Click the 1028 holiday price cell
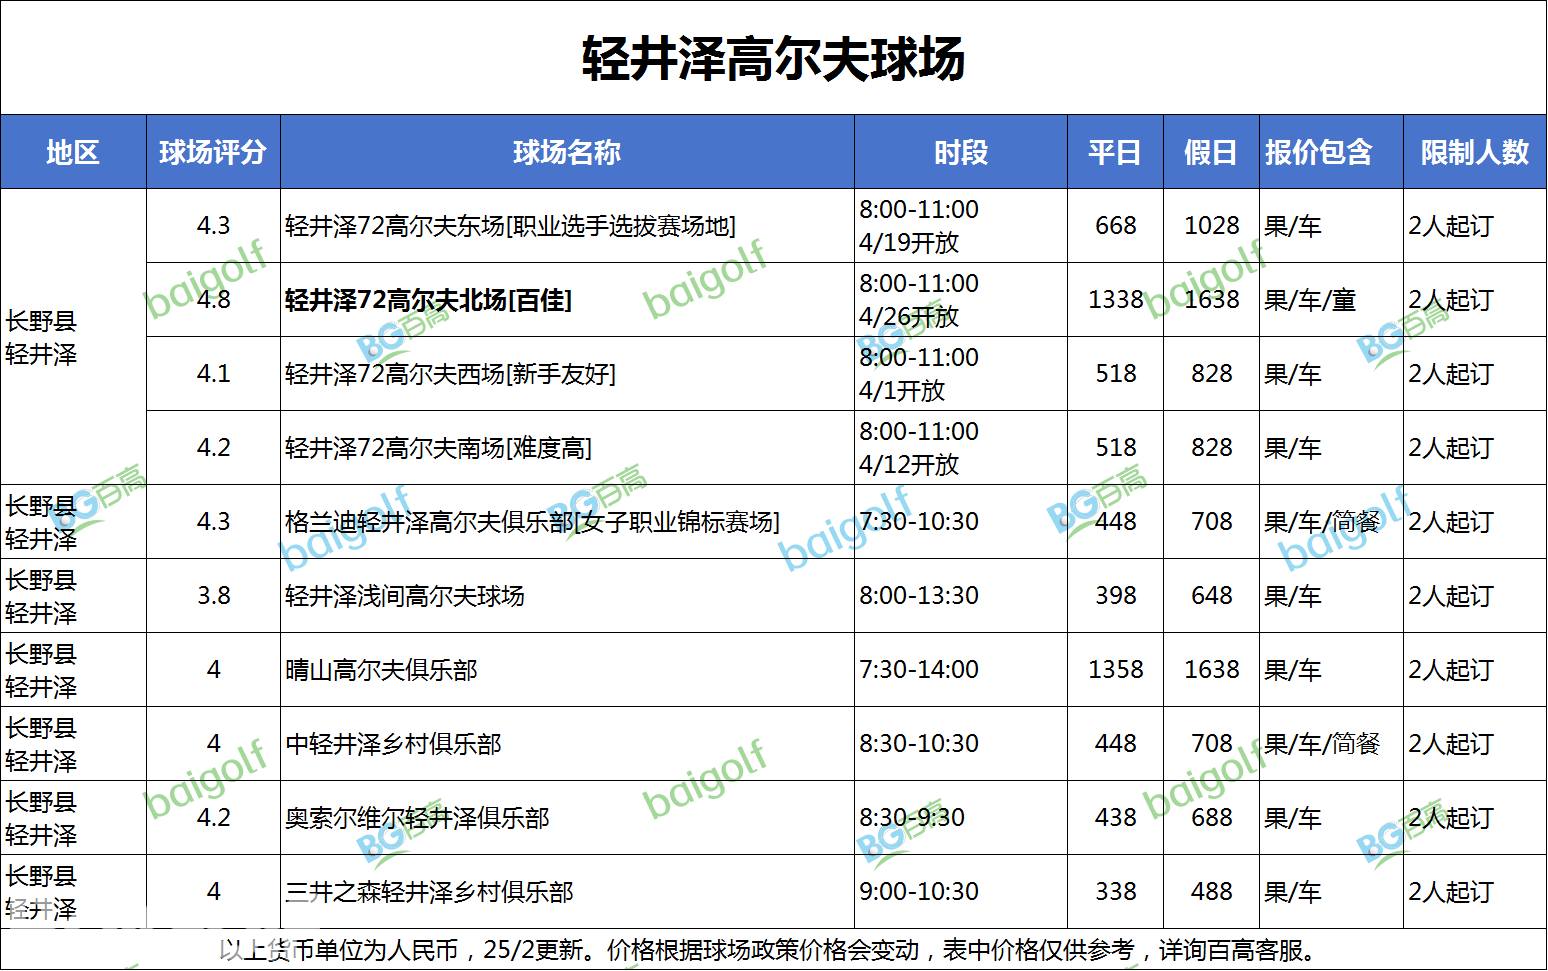Viewport: 1548px width, 971px height. (x=1211, y=226)
